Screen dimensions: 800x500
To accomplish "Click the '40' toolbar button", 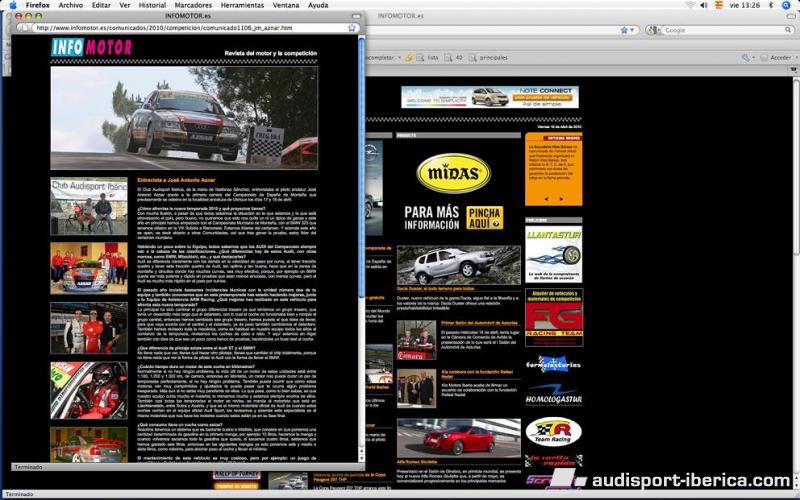I will [454, 58].
